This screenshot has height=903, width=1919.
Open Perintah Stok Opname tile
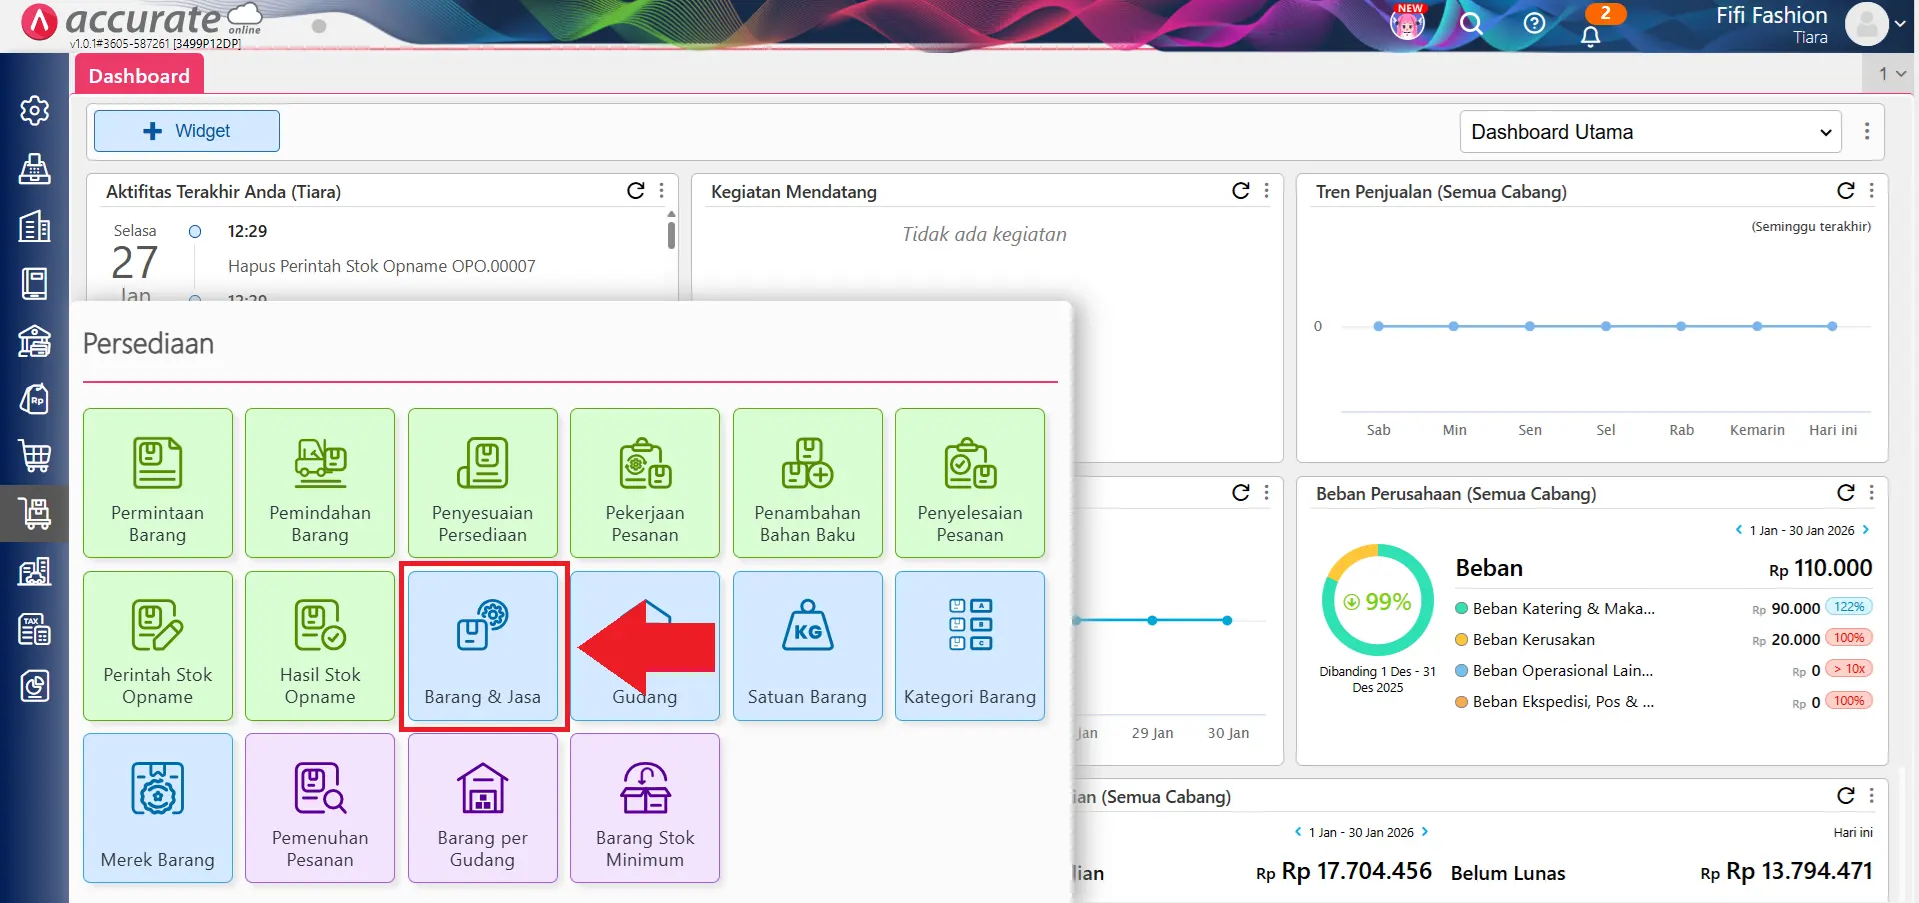coord(158,646)
